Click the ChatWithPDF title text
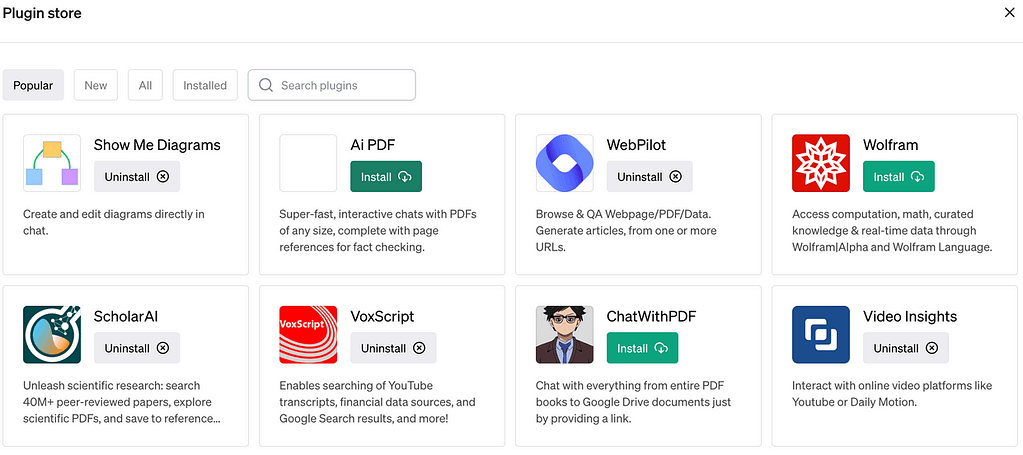This screenshot has height=455, width=1023. (652, 317)
